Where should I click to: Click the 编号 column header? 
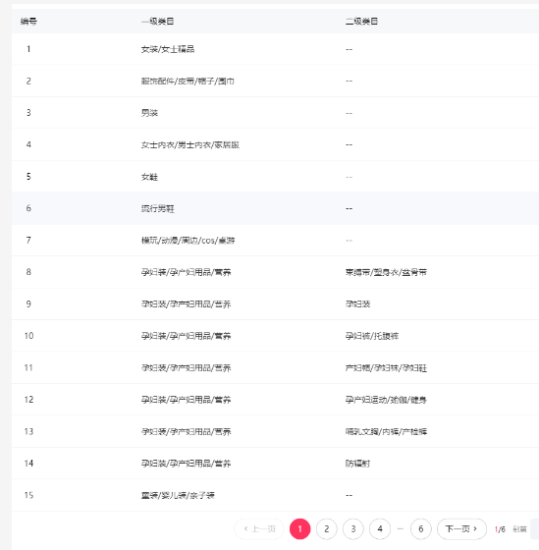point(29,21)
